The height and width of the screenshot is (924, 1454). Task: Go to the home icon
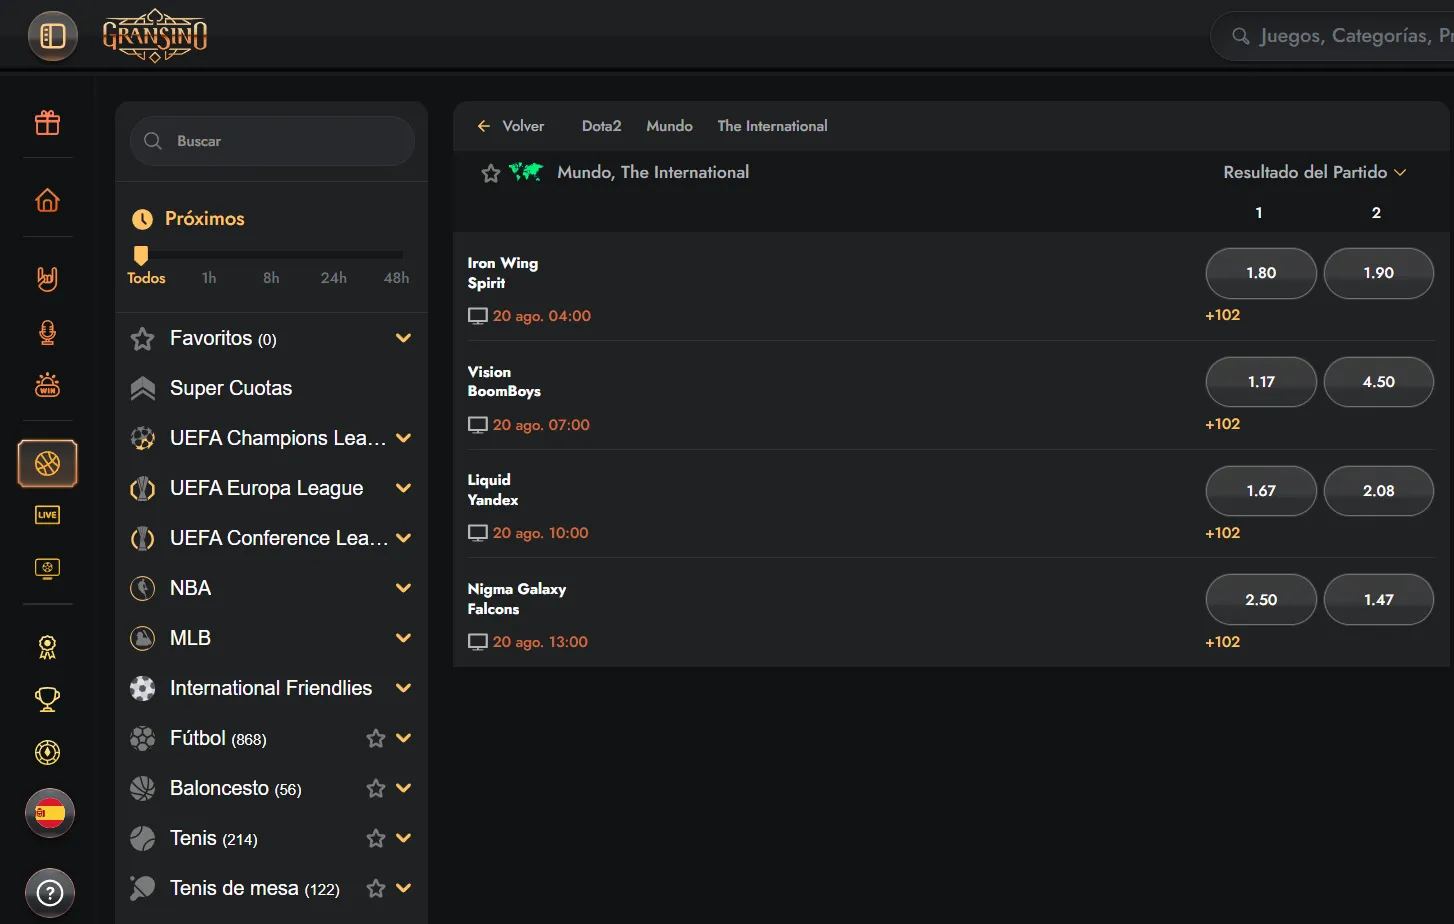(47, 200)
